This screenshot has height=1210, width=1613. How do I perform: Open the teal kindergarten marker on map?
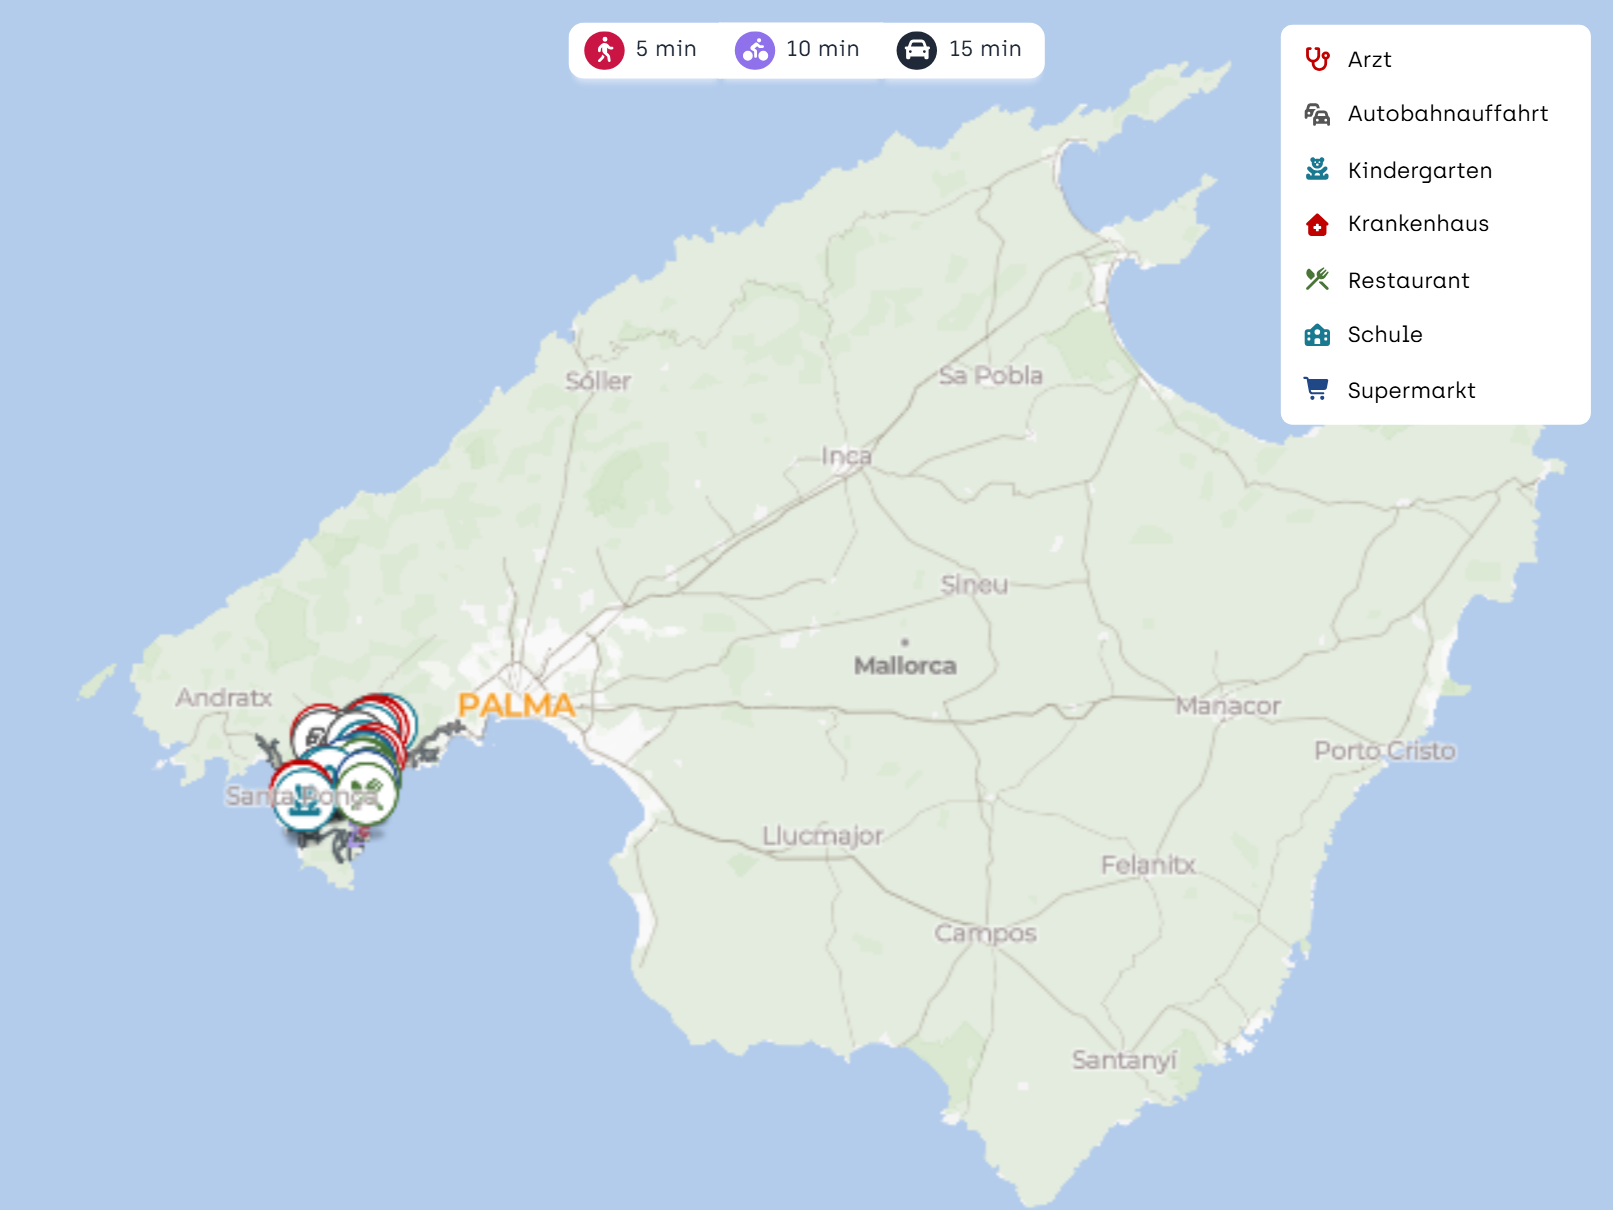(303, 800)
